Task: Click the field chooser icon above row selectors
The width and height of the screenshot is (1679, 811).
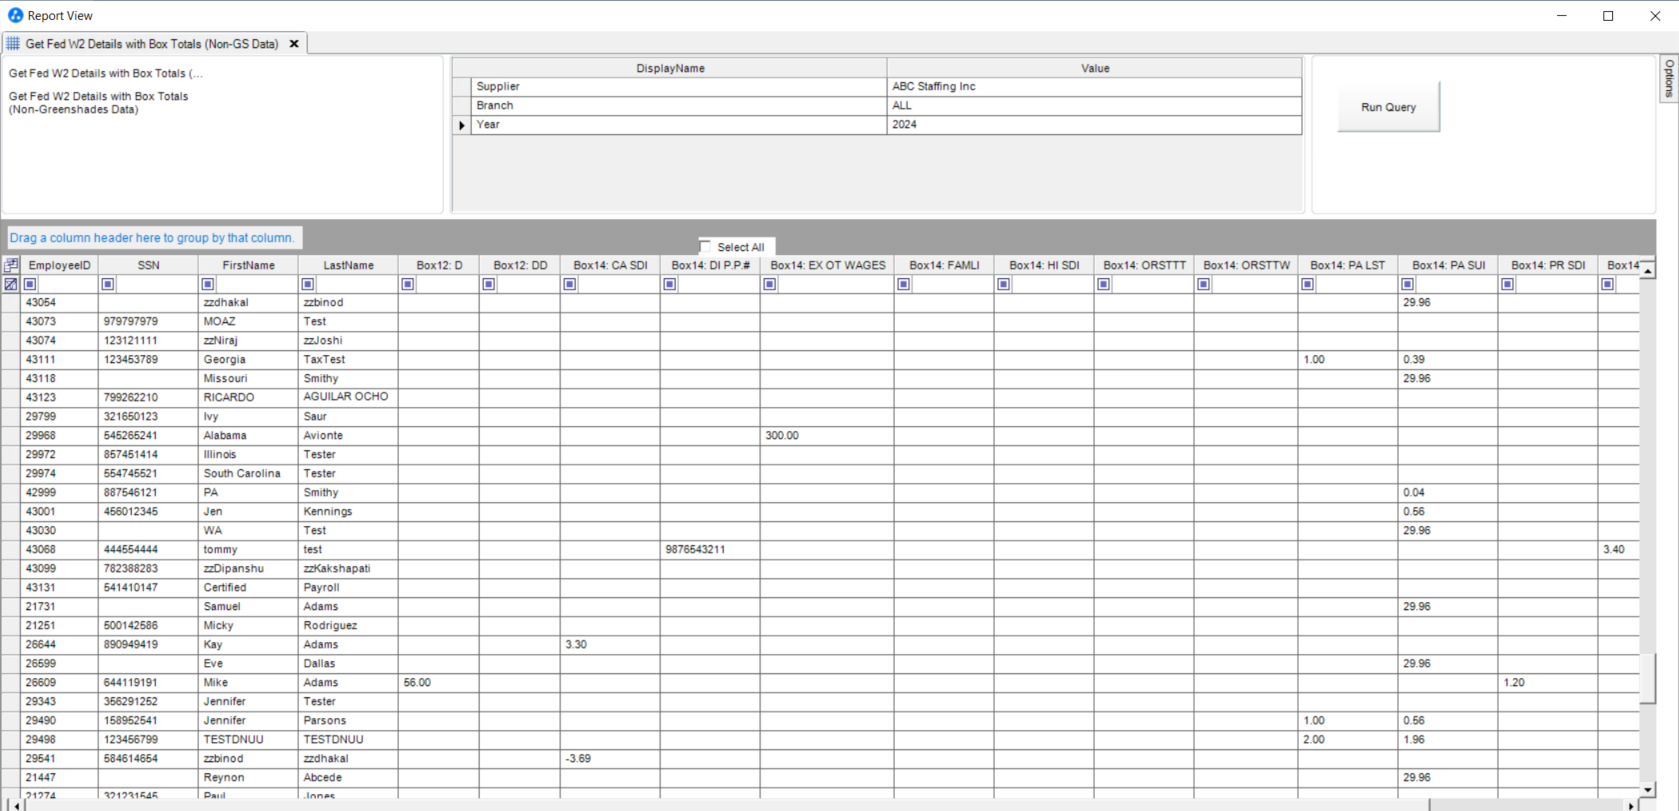Action: click(x=11, y=265)
